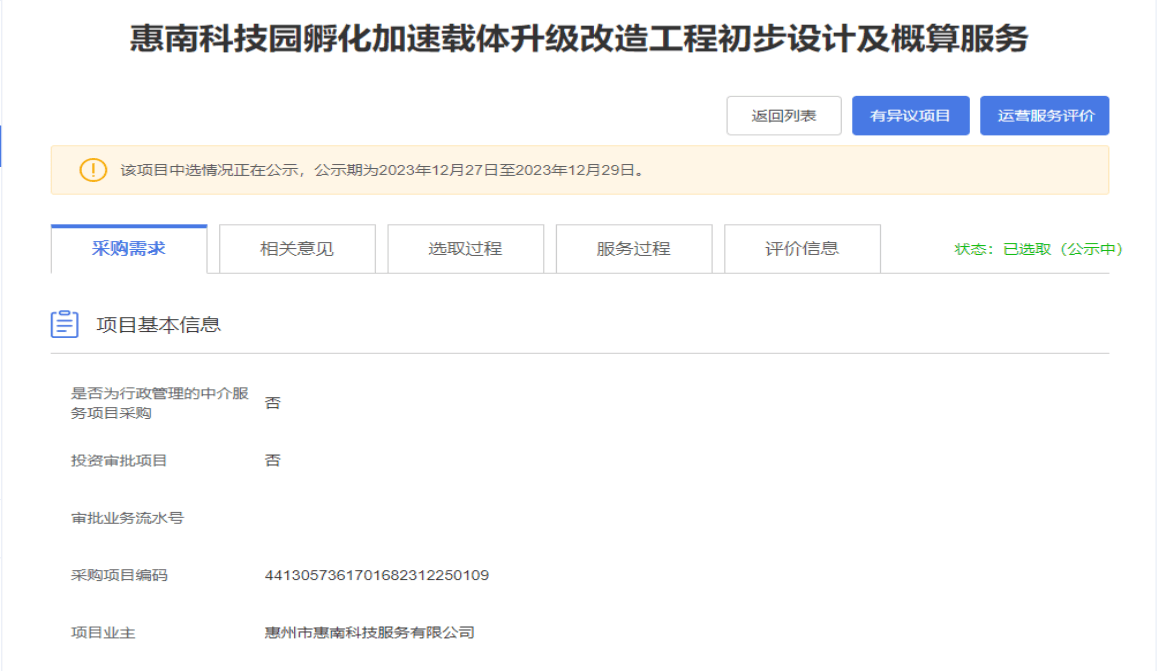Select the 采购需求 tab
The image size is (1159, 671).
coord(129,249)
